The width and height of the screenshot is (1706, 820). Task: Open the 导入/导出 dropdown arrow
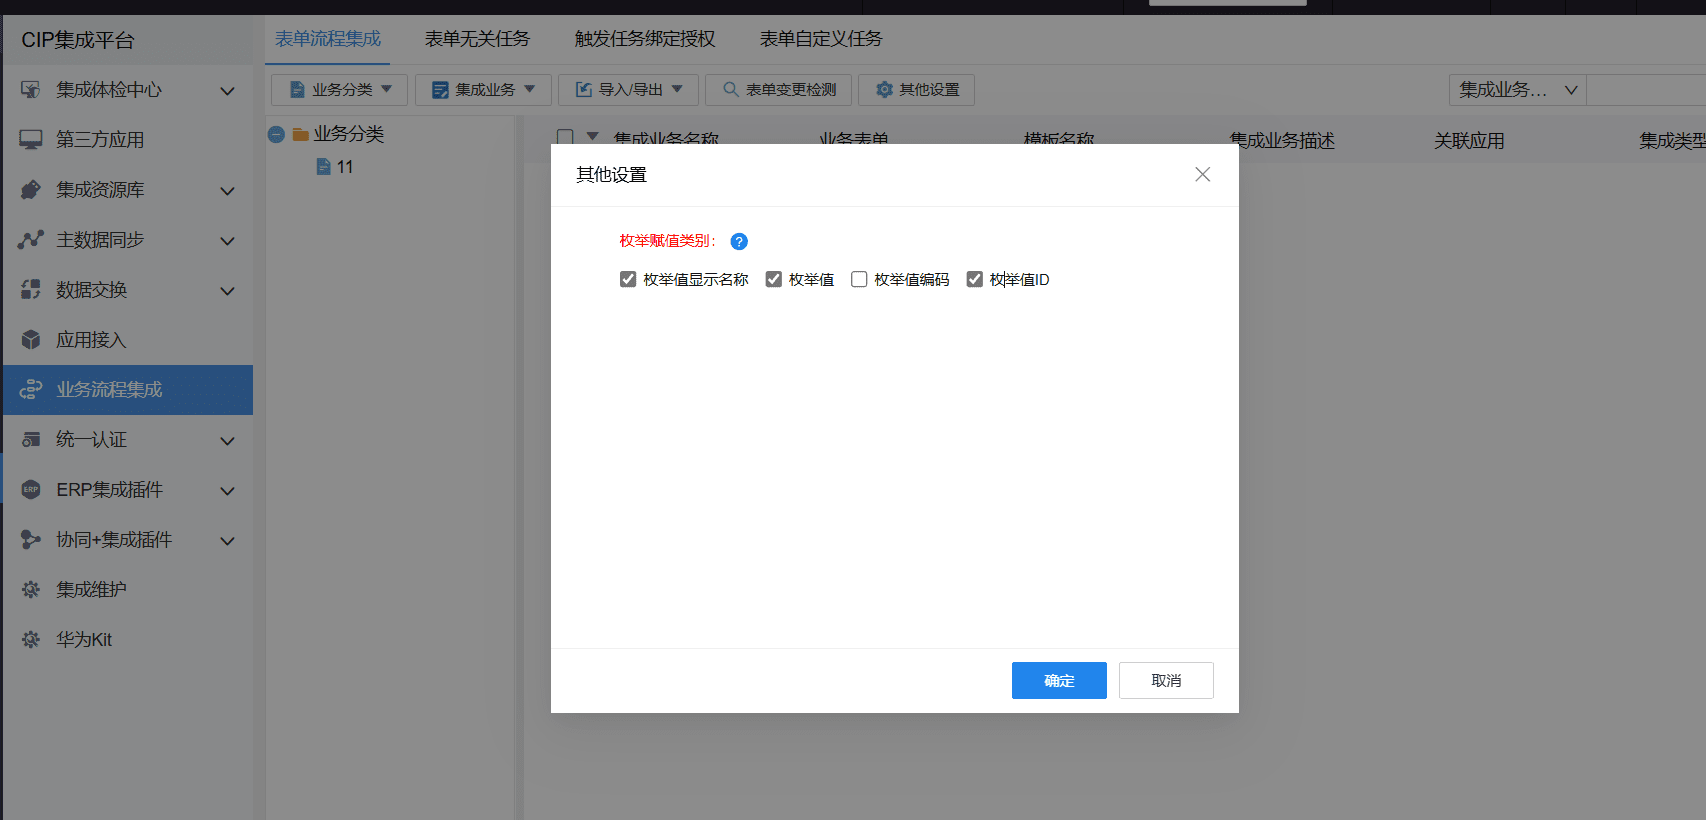(x=677, y=89)
